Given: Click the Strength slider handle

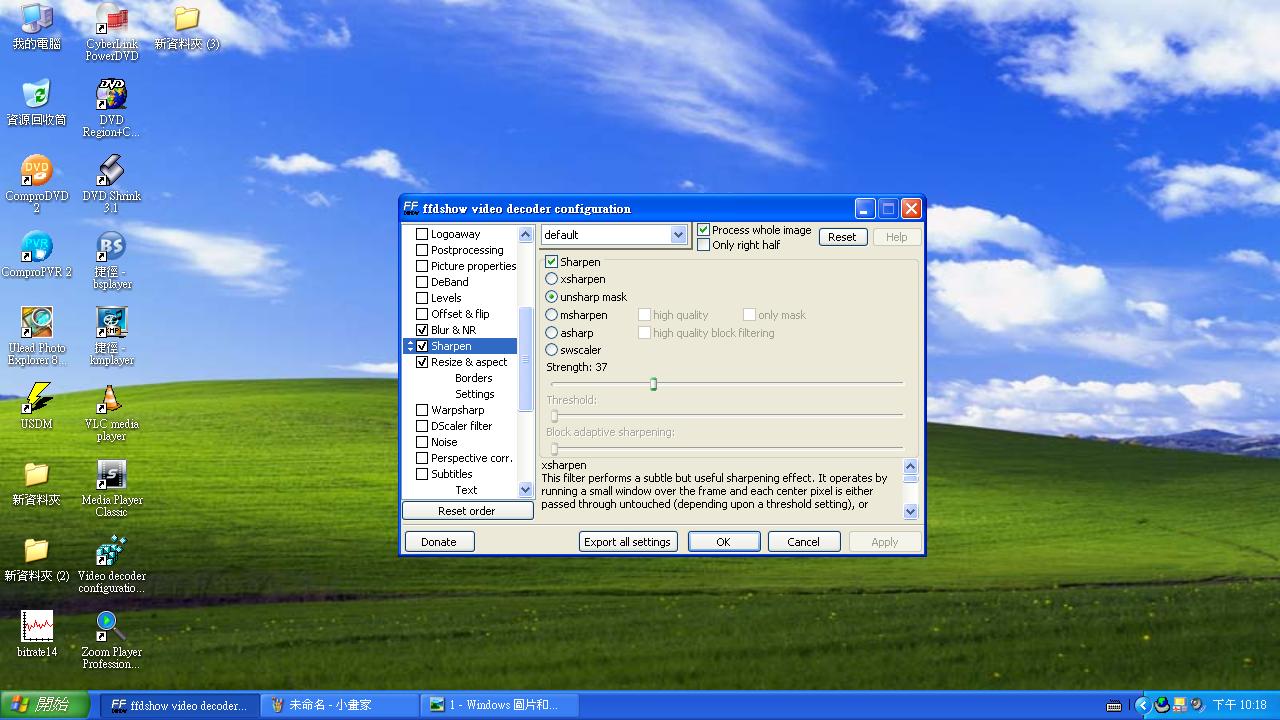Looking at the screenshot, I should point(653,384).
